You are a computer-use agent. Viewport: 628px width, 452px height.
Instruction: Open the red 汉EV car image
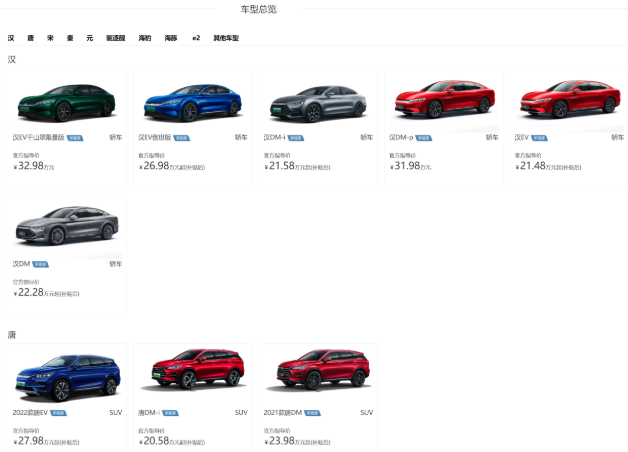click(570, 99)
